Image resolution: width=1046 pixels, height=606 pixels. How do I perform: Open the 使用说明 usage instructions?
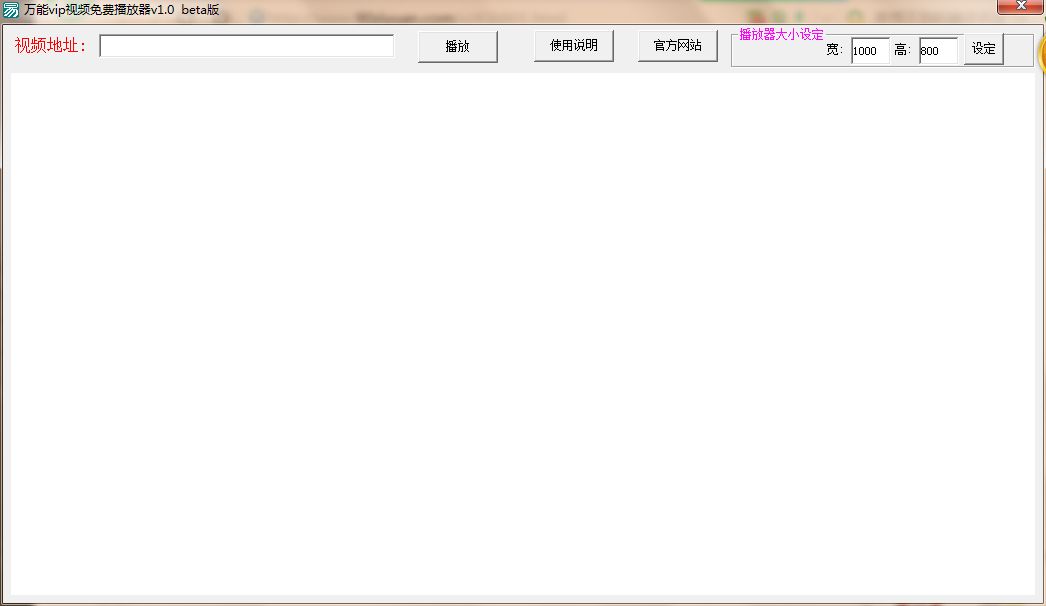[x=574, y=44]
